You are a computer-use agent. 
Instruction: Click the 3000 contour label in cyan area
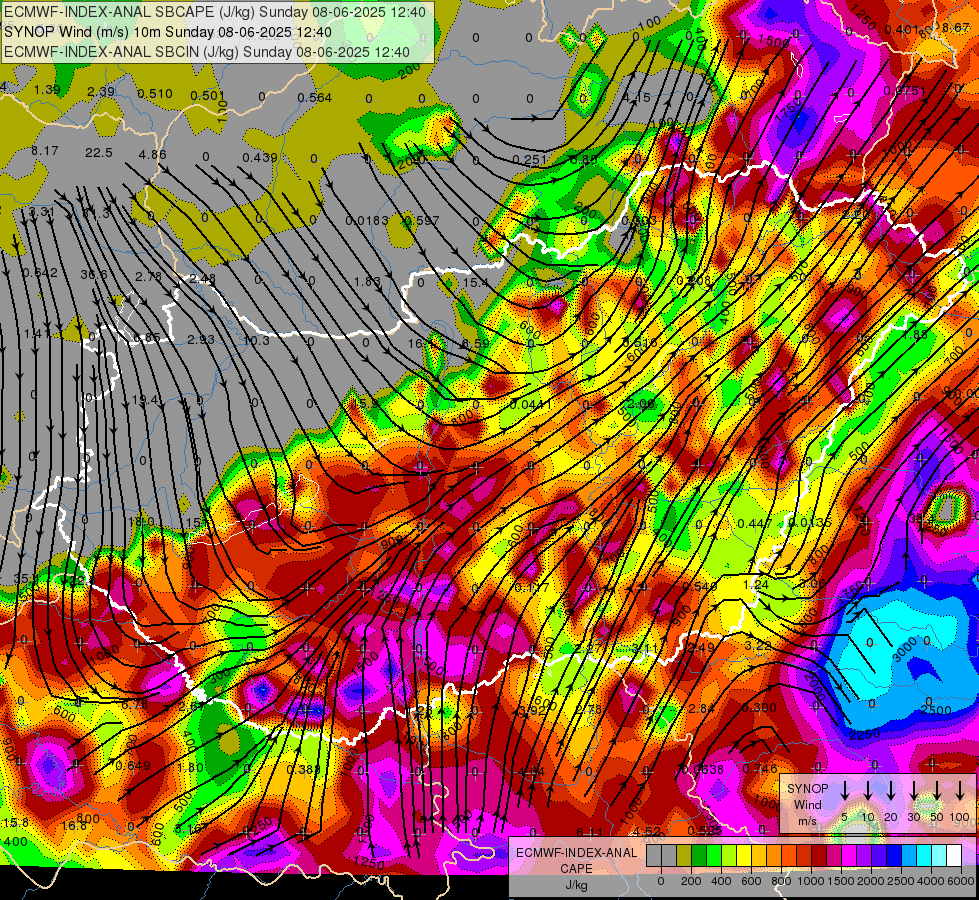[x=904, y=650]
